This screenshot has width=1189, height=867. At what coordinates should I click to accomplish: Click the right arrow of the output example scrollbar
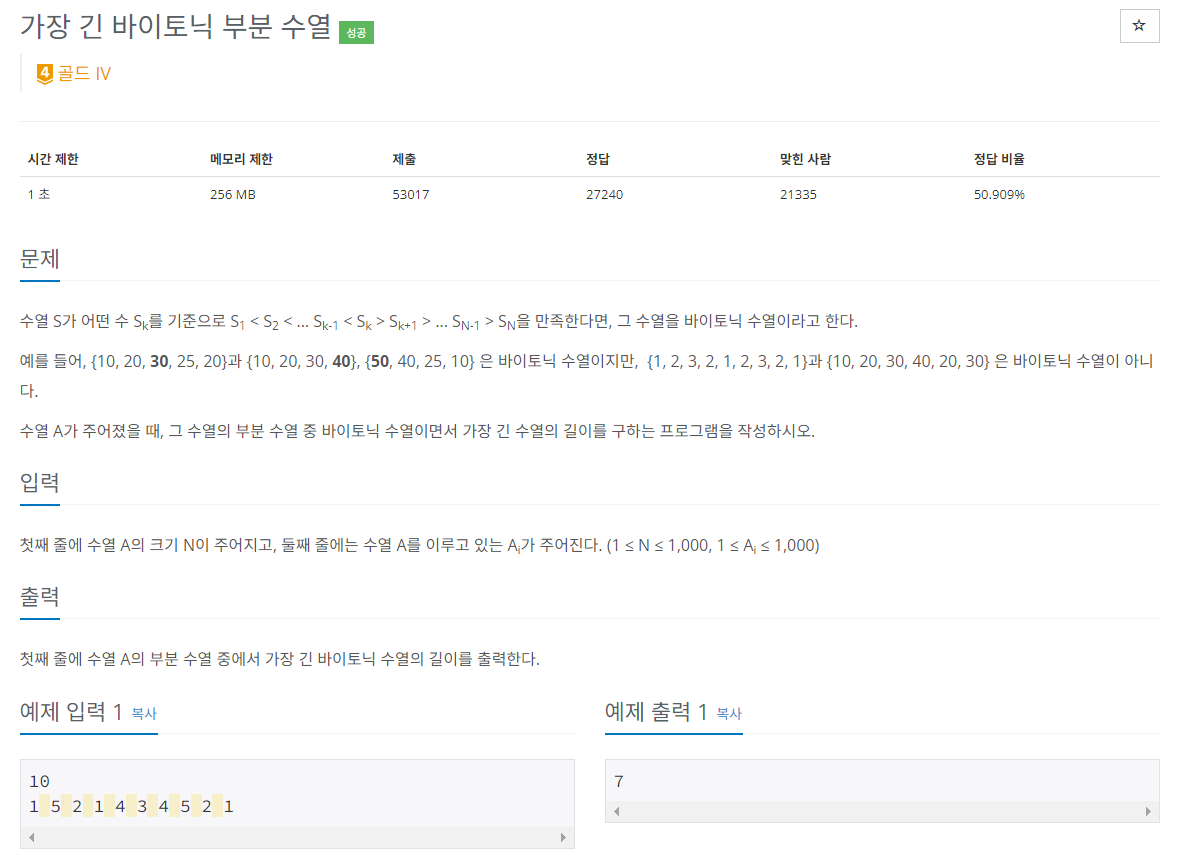(1151, 812)
